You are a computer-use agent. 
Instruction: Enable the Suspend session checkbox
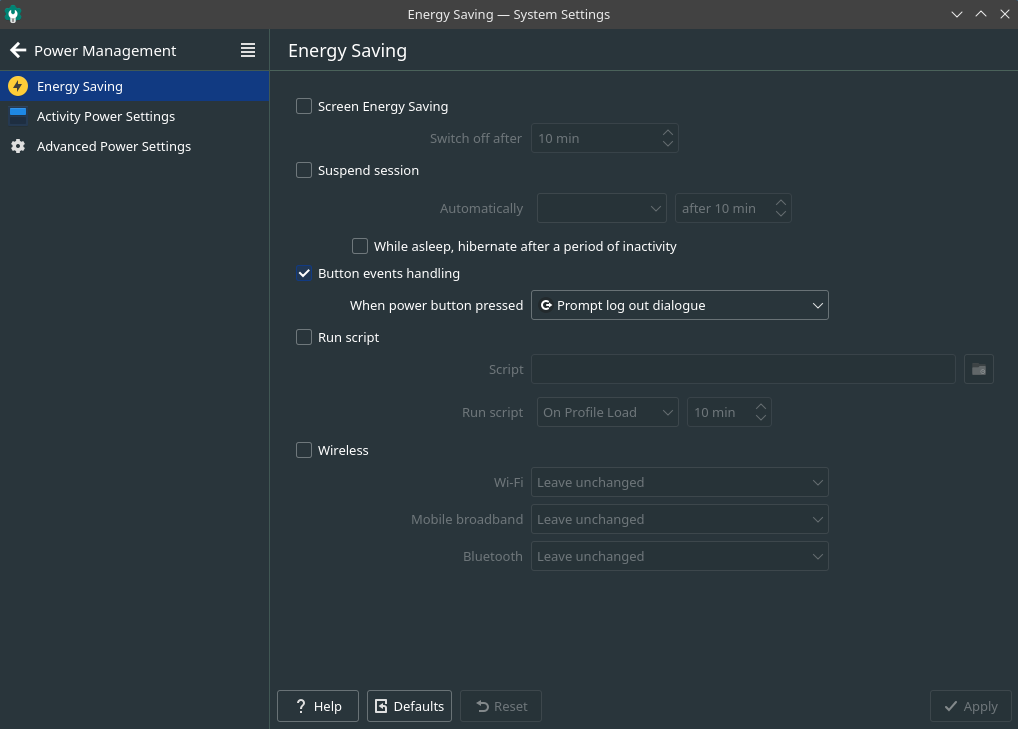tap(304, 170)
